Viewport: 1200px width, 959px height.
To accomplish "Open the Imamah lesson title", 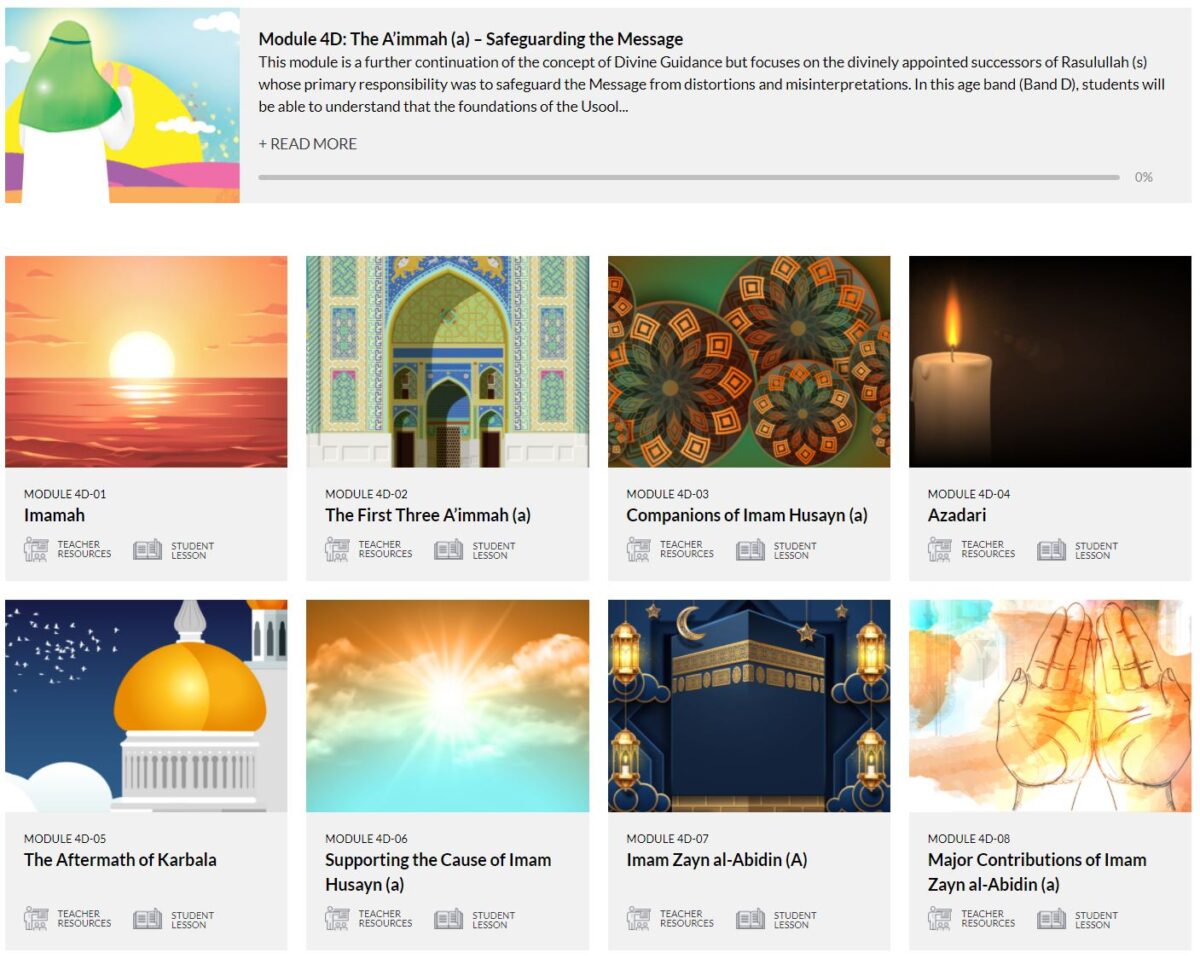I will point(55,516).
